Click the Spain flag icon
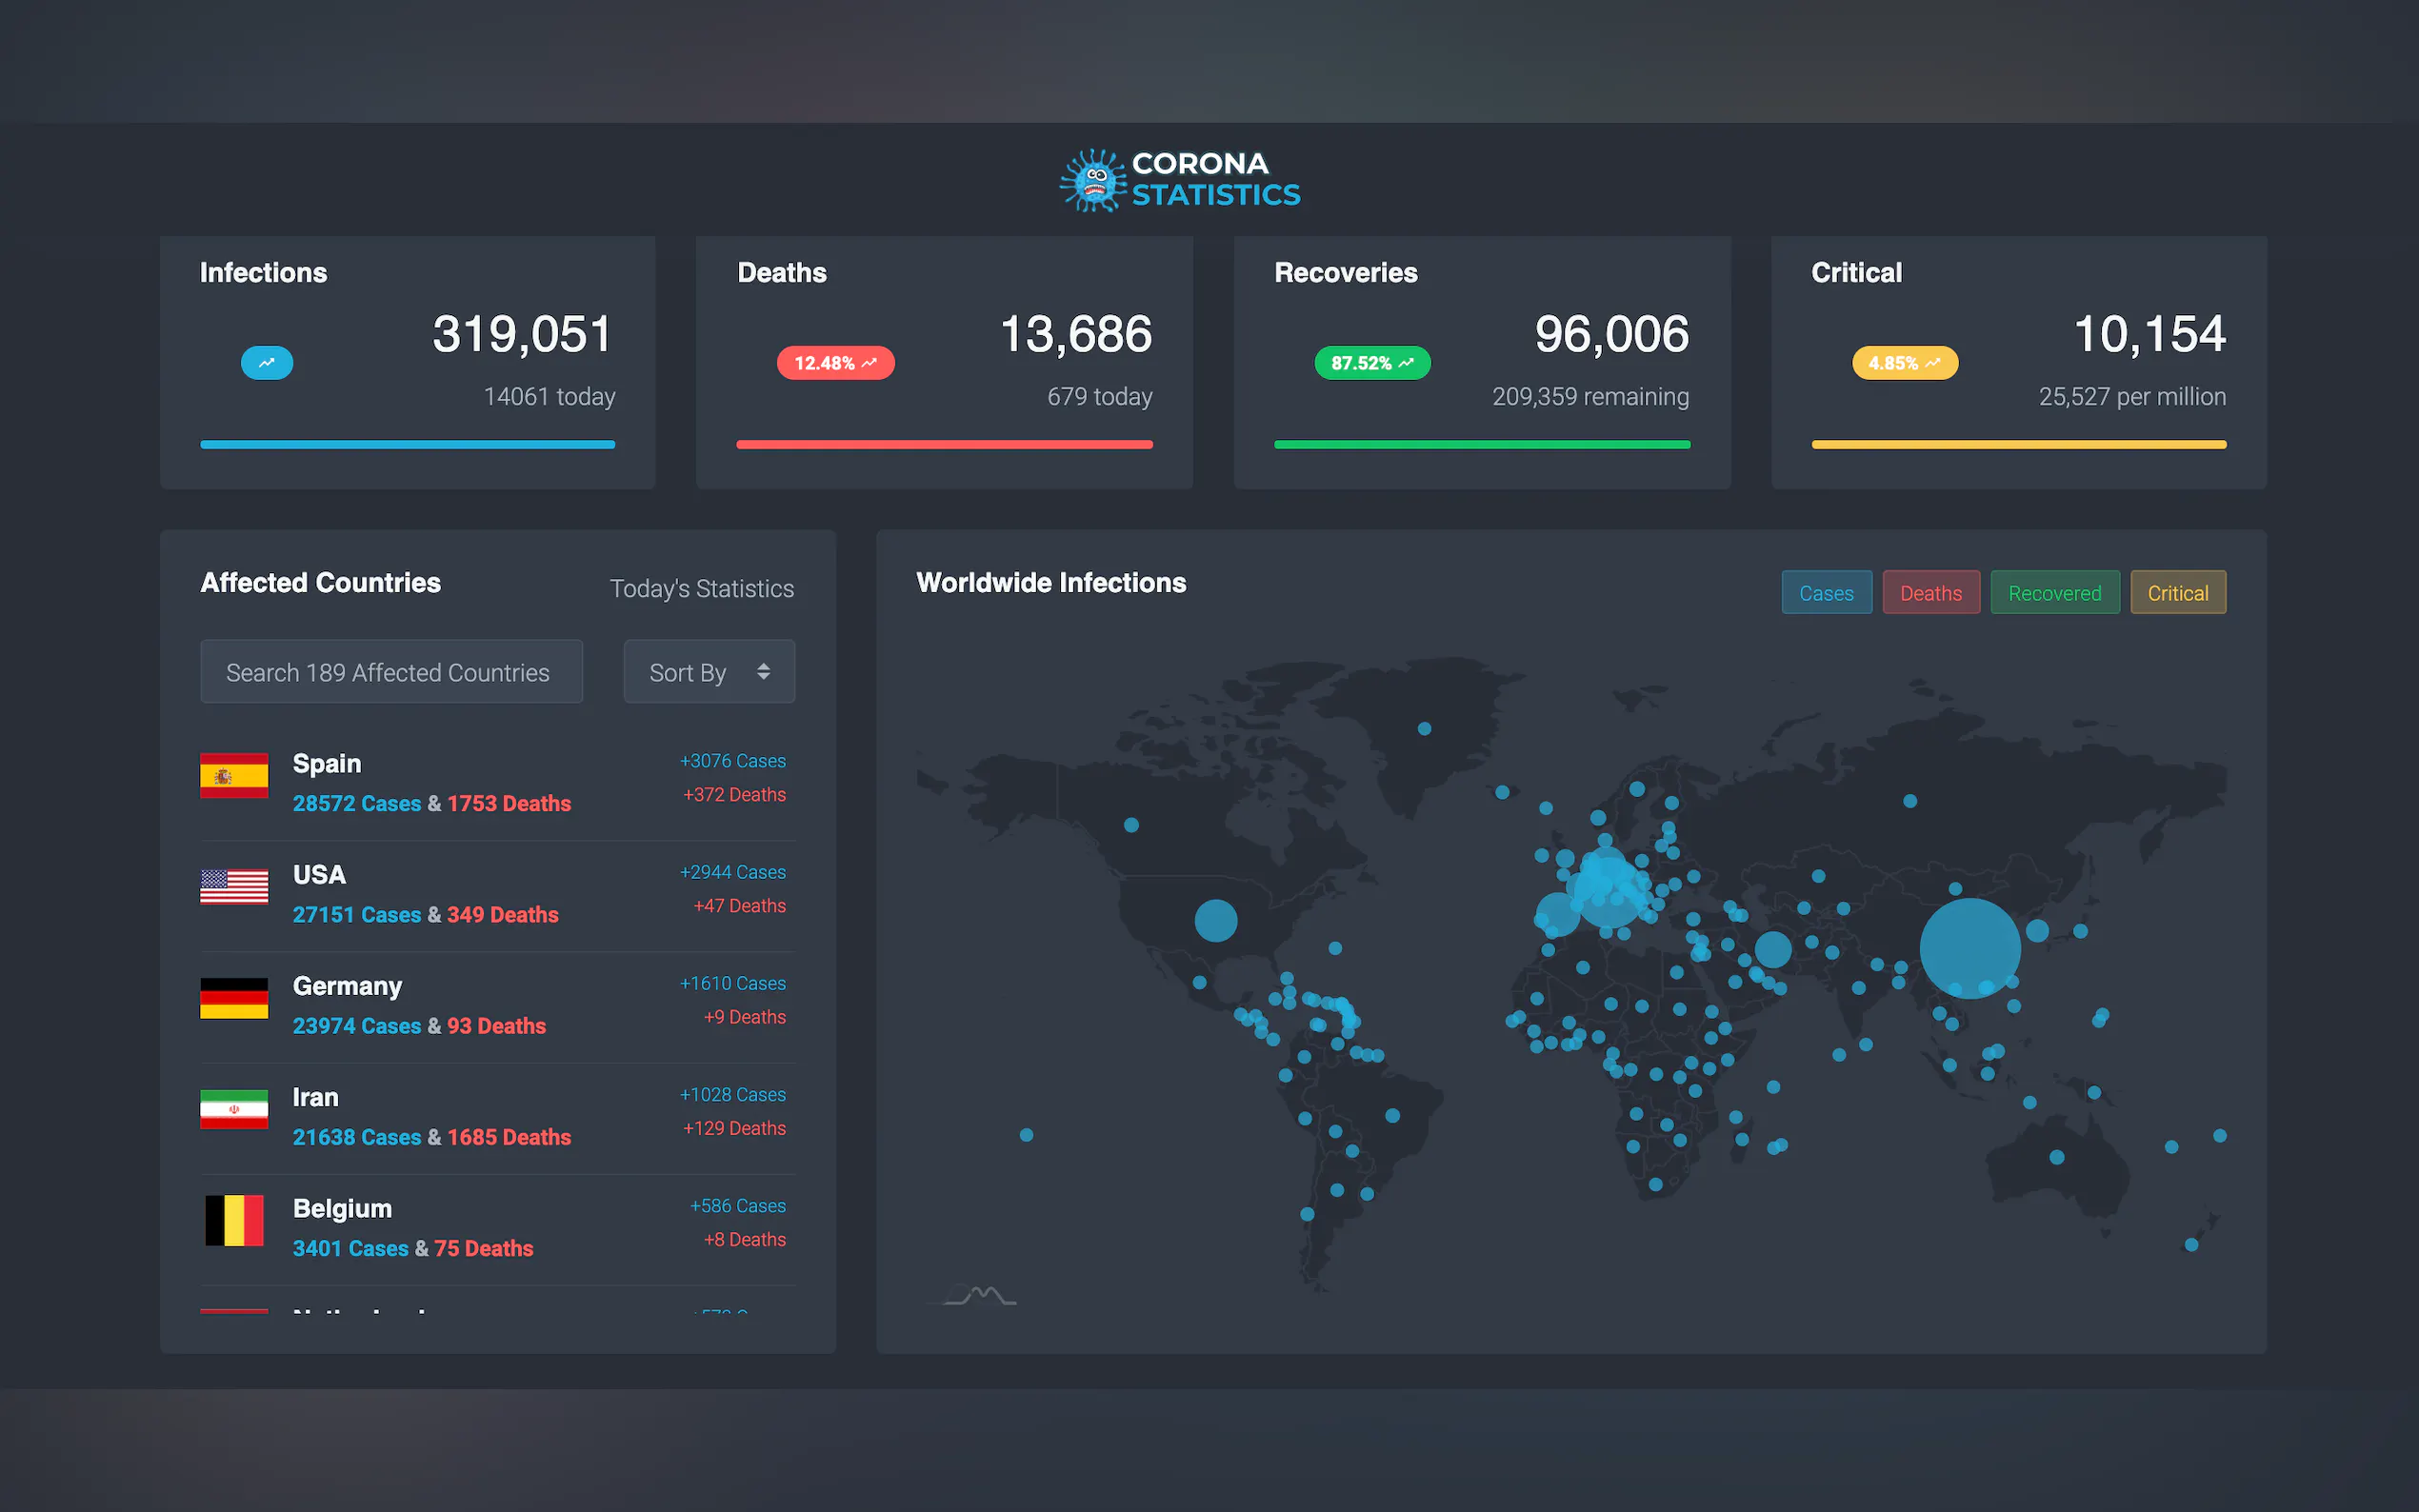The image size is (2419, 1512). (234, 776)
